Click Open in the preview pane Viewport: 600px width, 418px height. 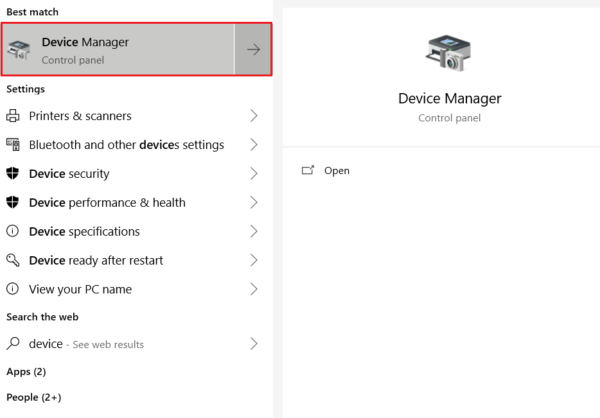coord(337,171)
